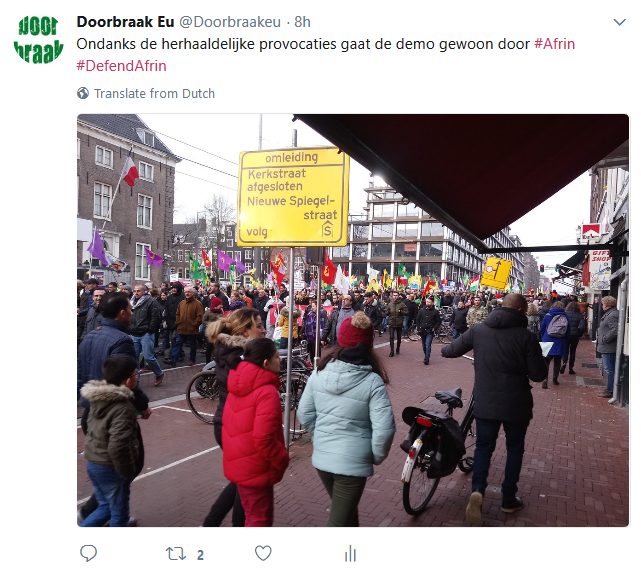The height and width of the screenshot is (572, 641).
Task: View tweet activity bar chart icon
Action: (350, 554)
